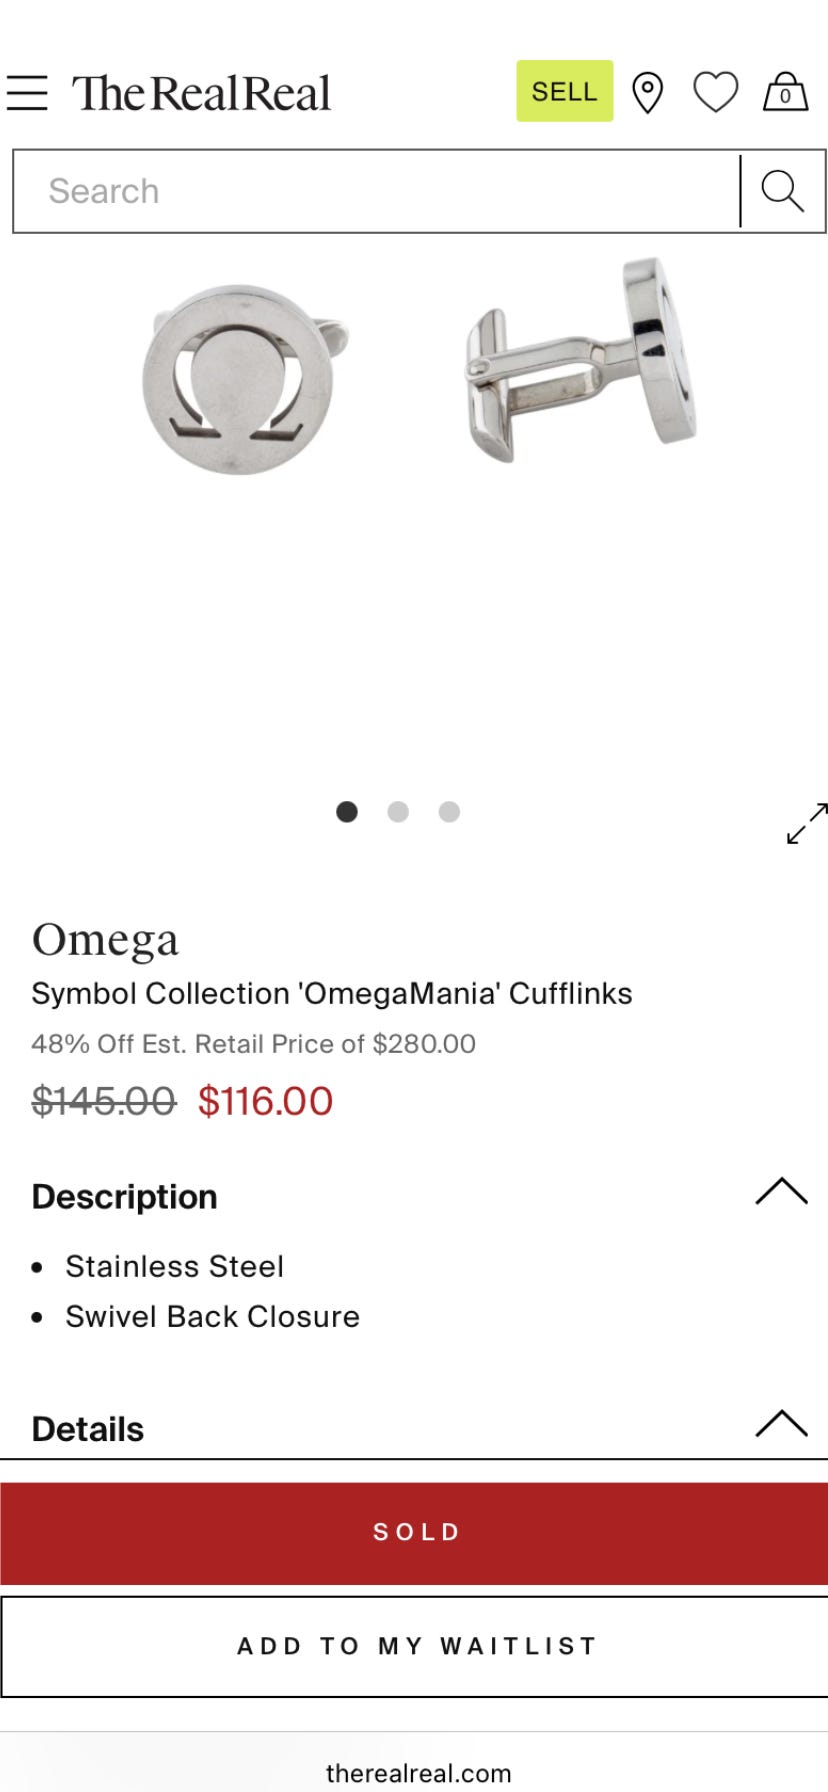Tap the therealreal.com address bar

pos(418,1773)
